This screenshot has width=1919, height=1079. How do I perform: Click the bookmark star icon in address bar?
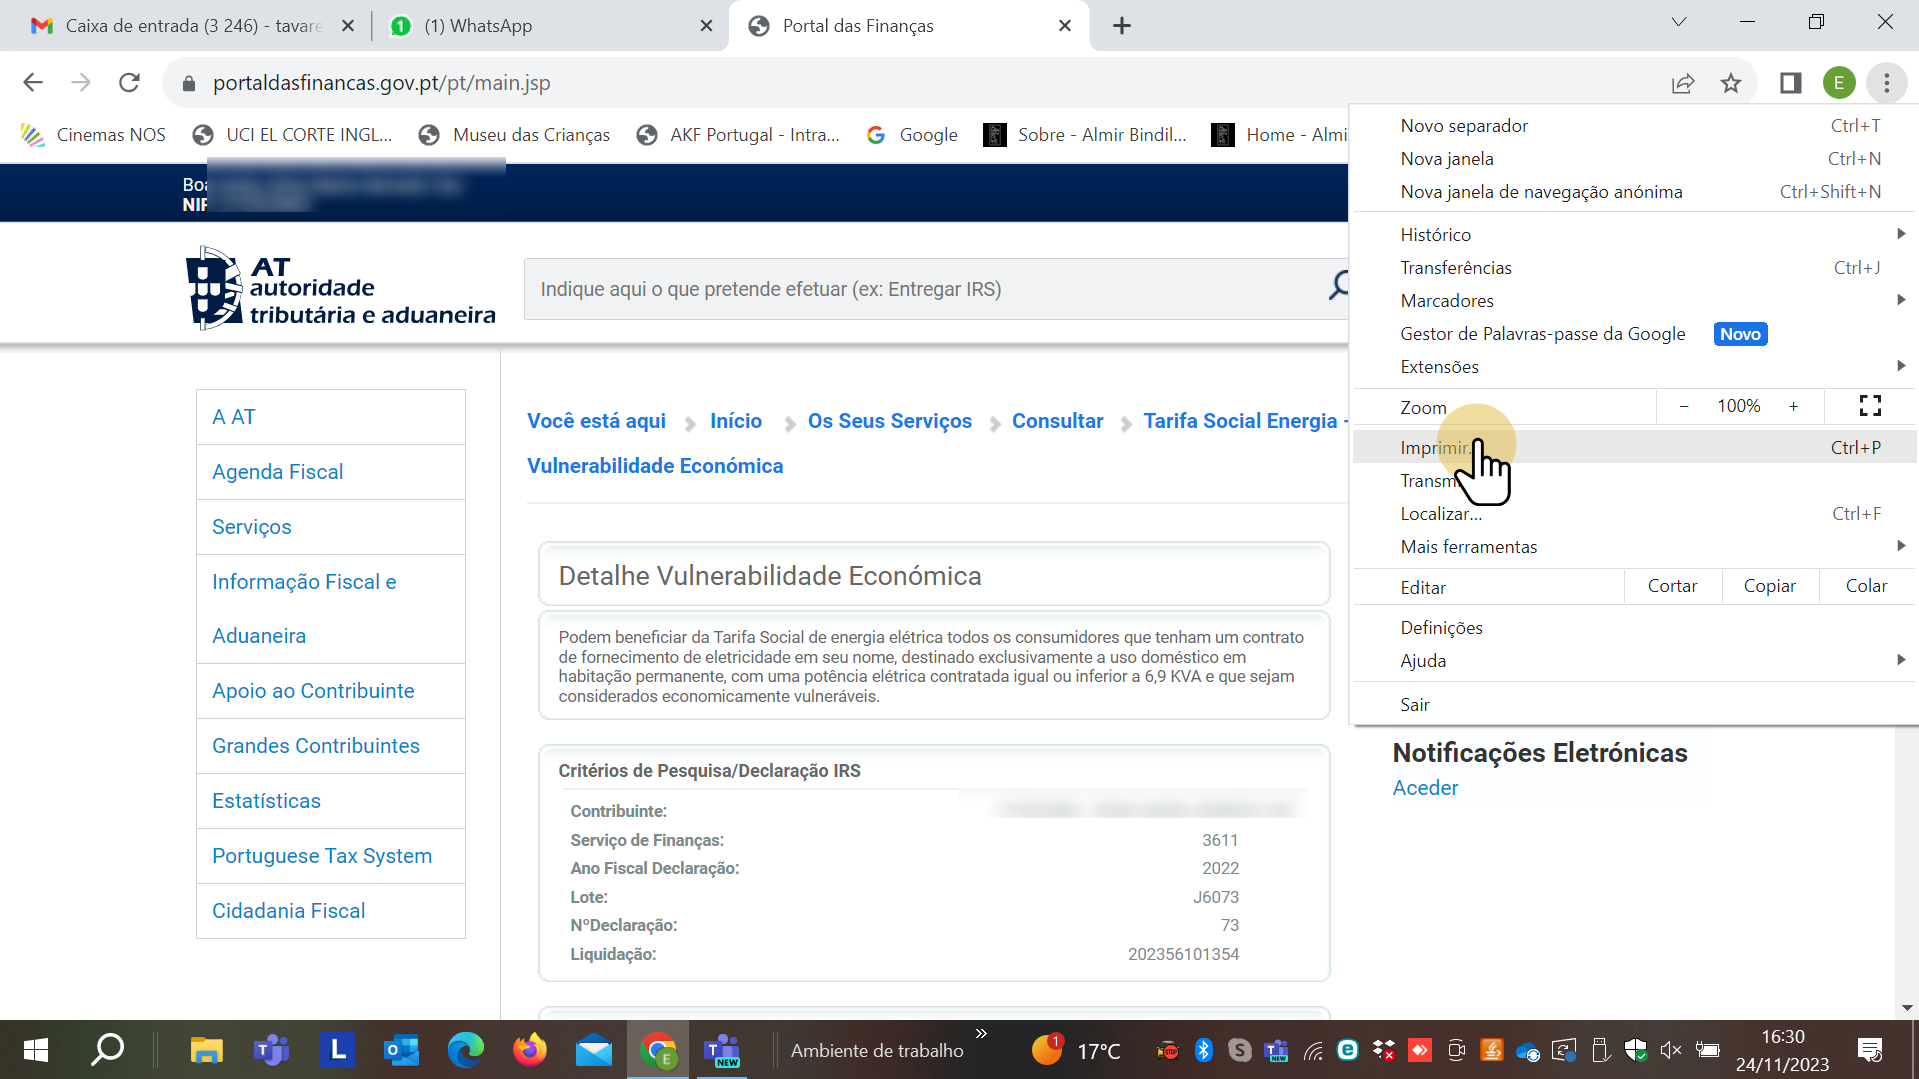click(x=1731, y=83)
